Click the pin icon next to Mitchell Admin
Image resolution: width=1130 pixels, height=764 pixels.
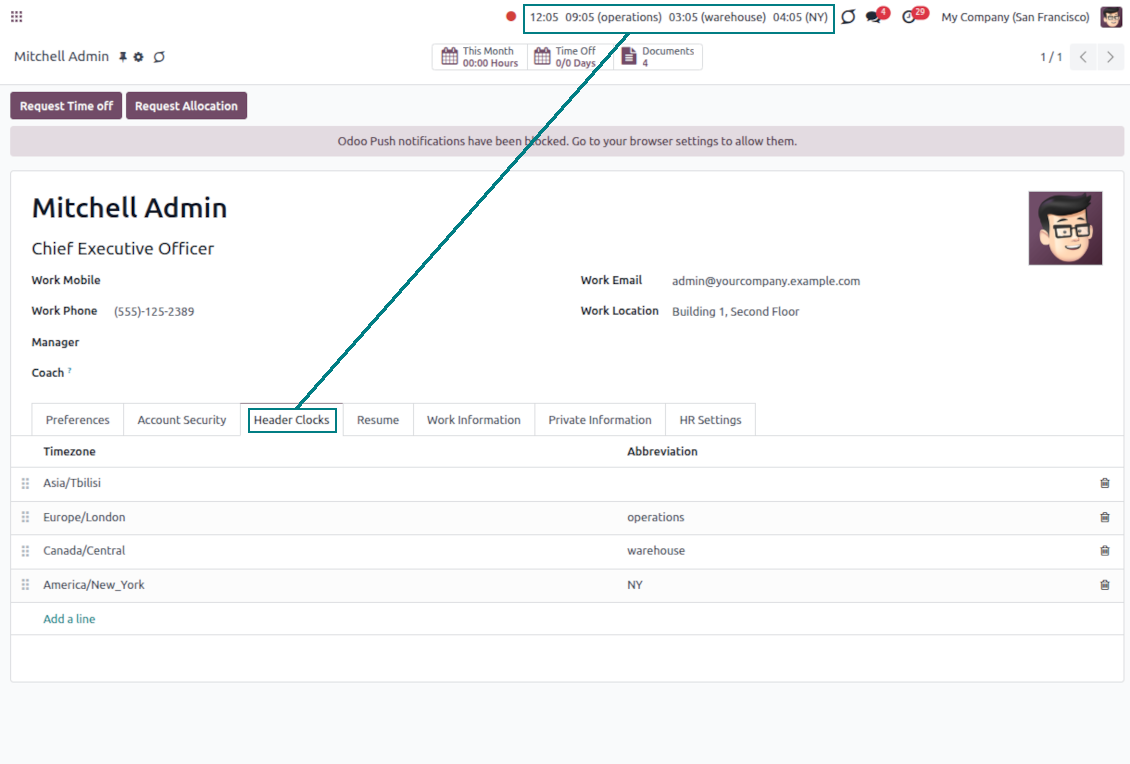click(x=123, y=57)
